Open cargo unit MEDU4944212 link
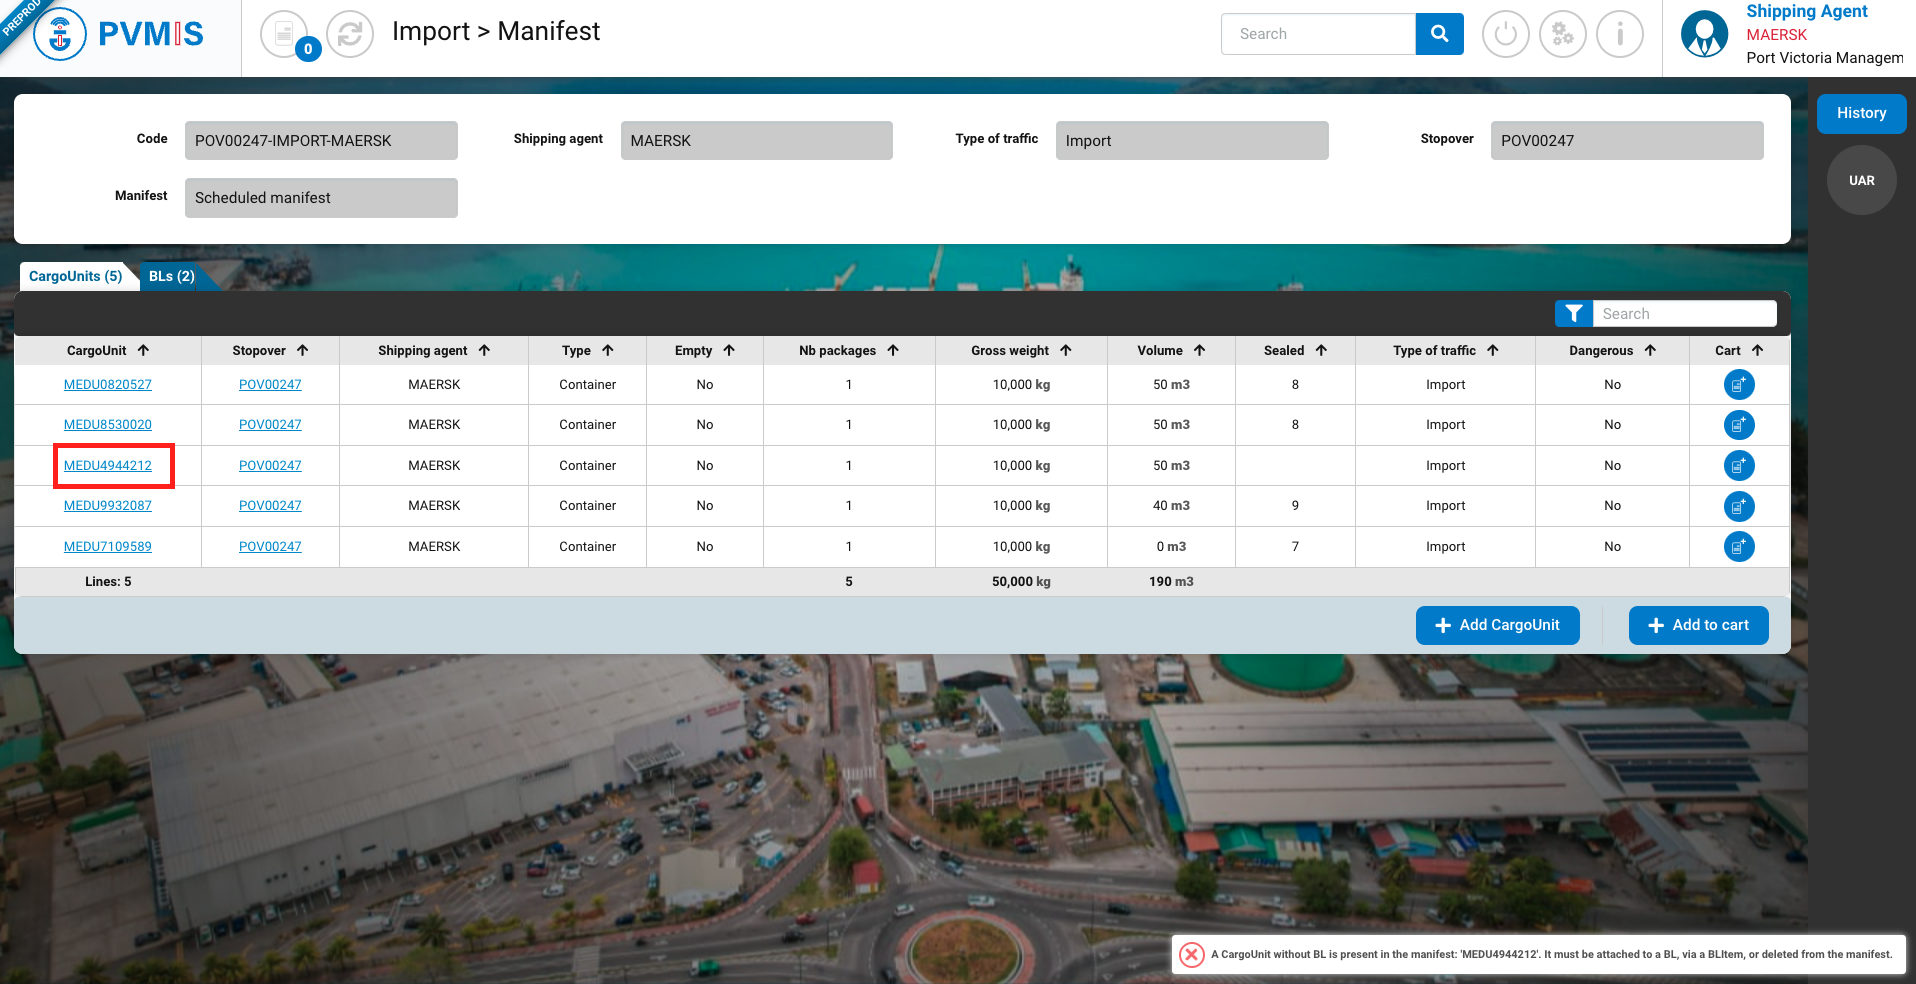1916x984 pixels. point(108,466)
